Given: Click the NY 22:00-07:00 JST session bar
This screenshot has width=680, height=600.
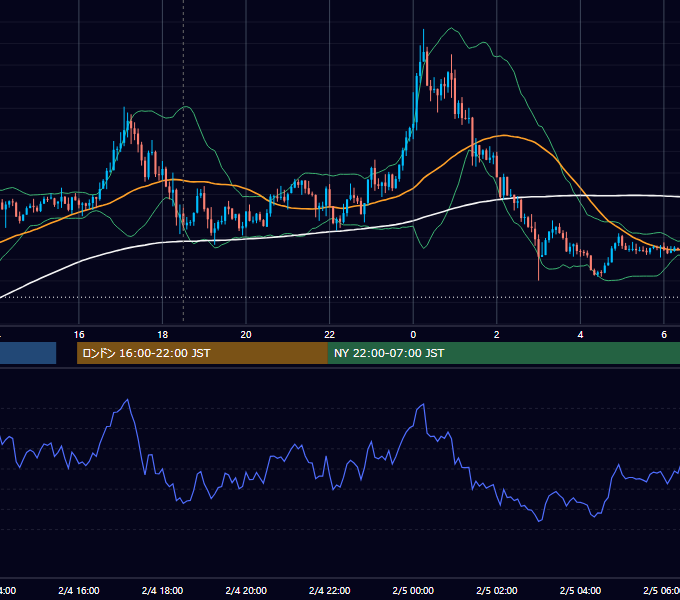Looking at the screenshot, I should tap(503, 353).
